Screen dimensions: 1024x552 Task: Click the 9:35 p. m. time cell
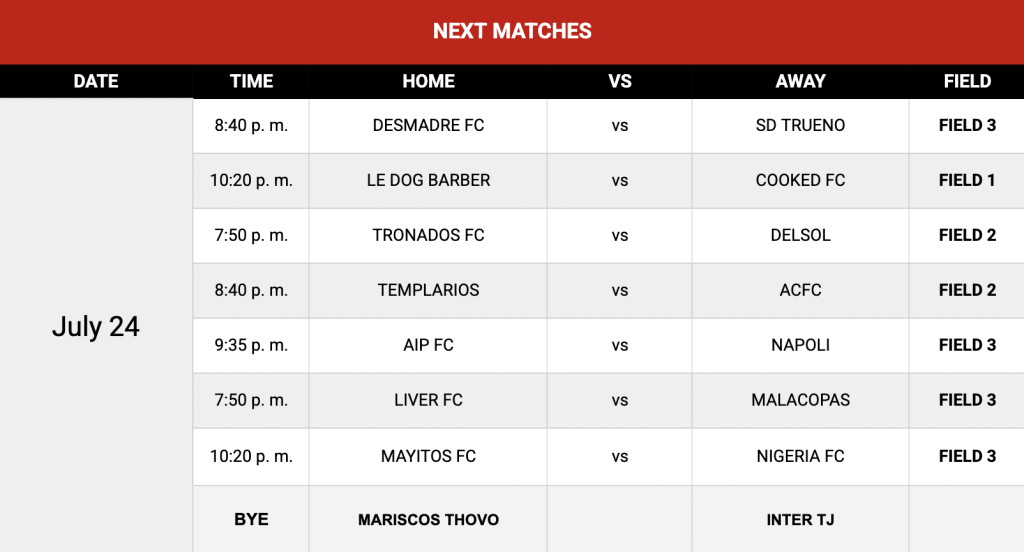click(x=251, y=345)
